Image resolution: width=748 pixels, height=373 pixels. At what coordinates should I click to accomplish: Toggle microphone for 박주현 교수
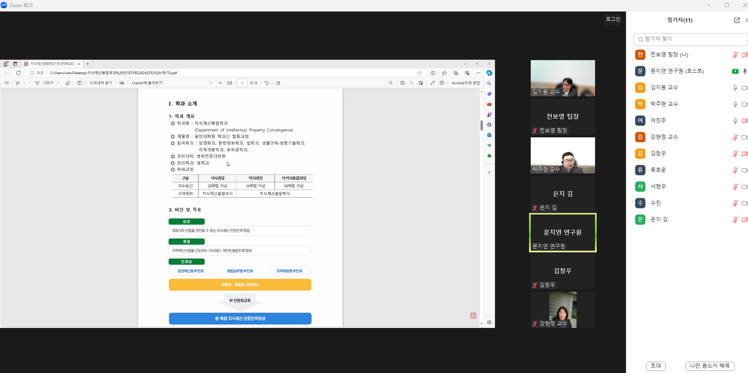click(x=735, y=104)
